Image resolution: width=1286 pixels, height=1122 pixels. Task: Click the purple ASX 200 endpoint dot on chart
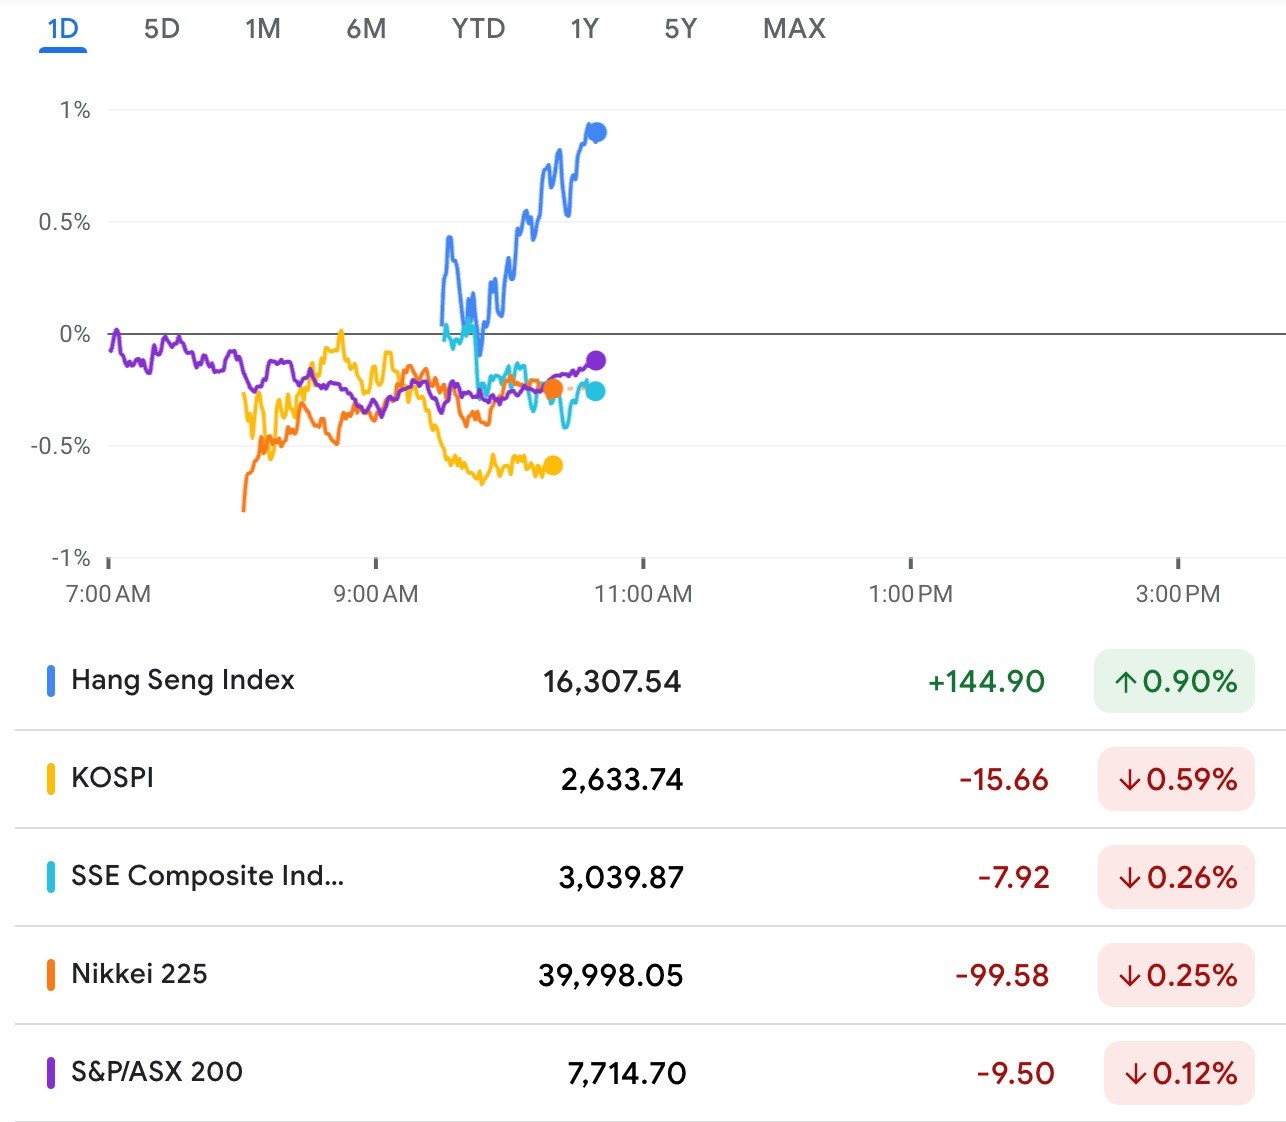[596, 360]
